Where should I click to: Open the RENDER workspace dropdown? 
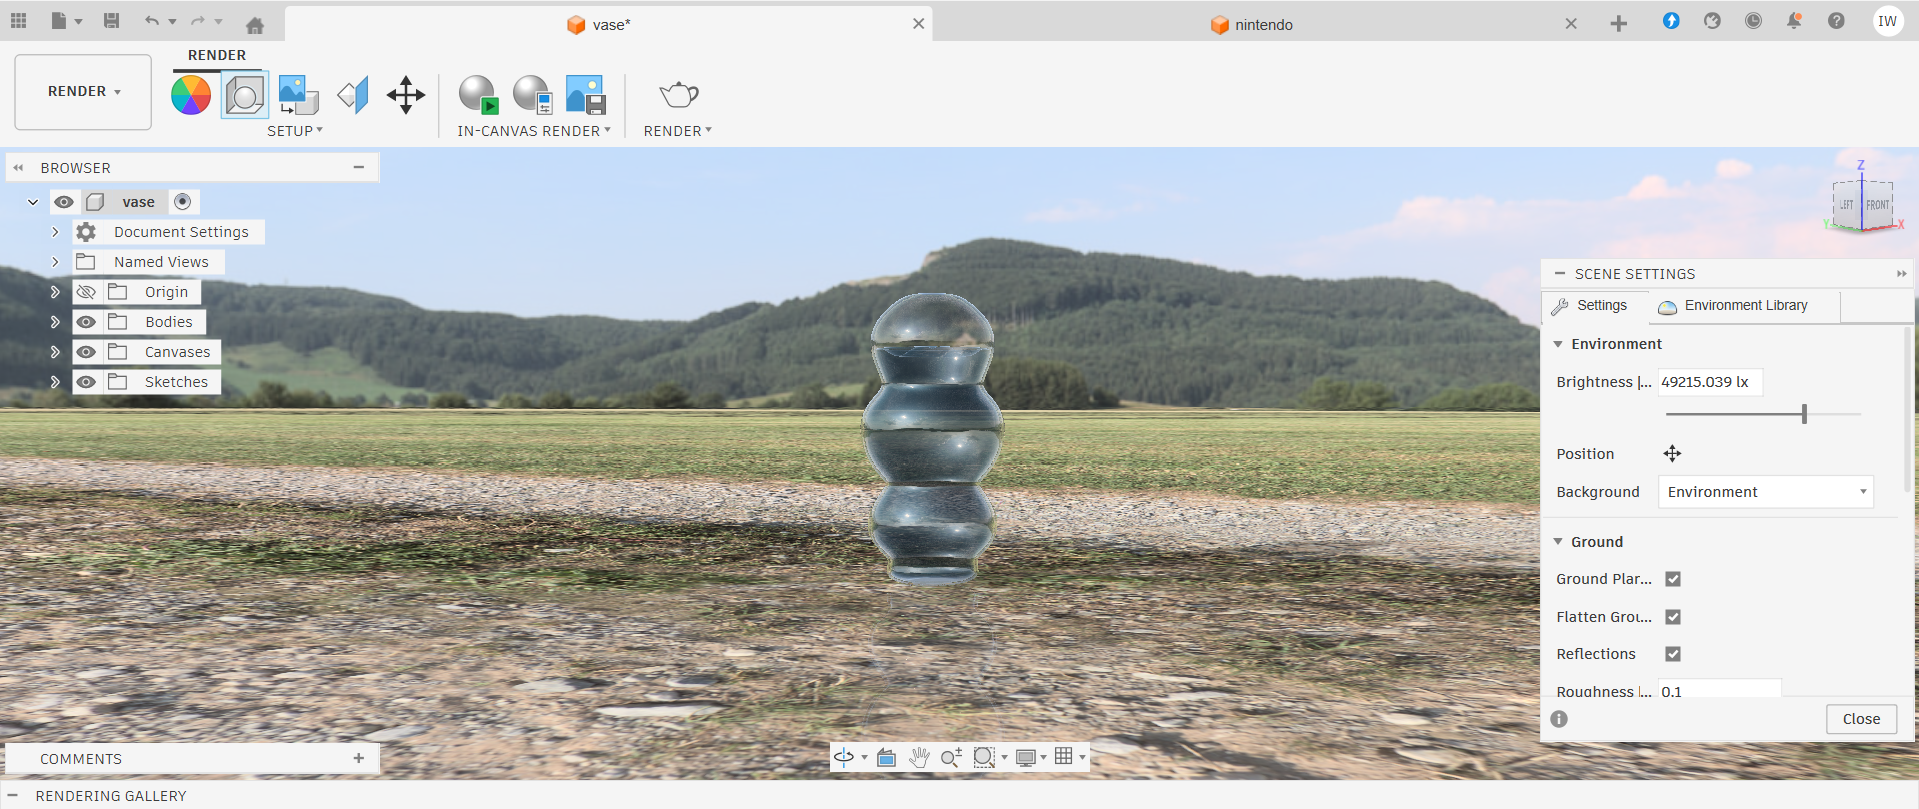click(84, 92)
